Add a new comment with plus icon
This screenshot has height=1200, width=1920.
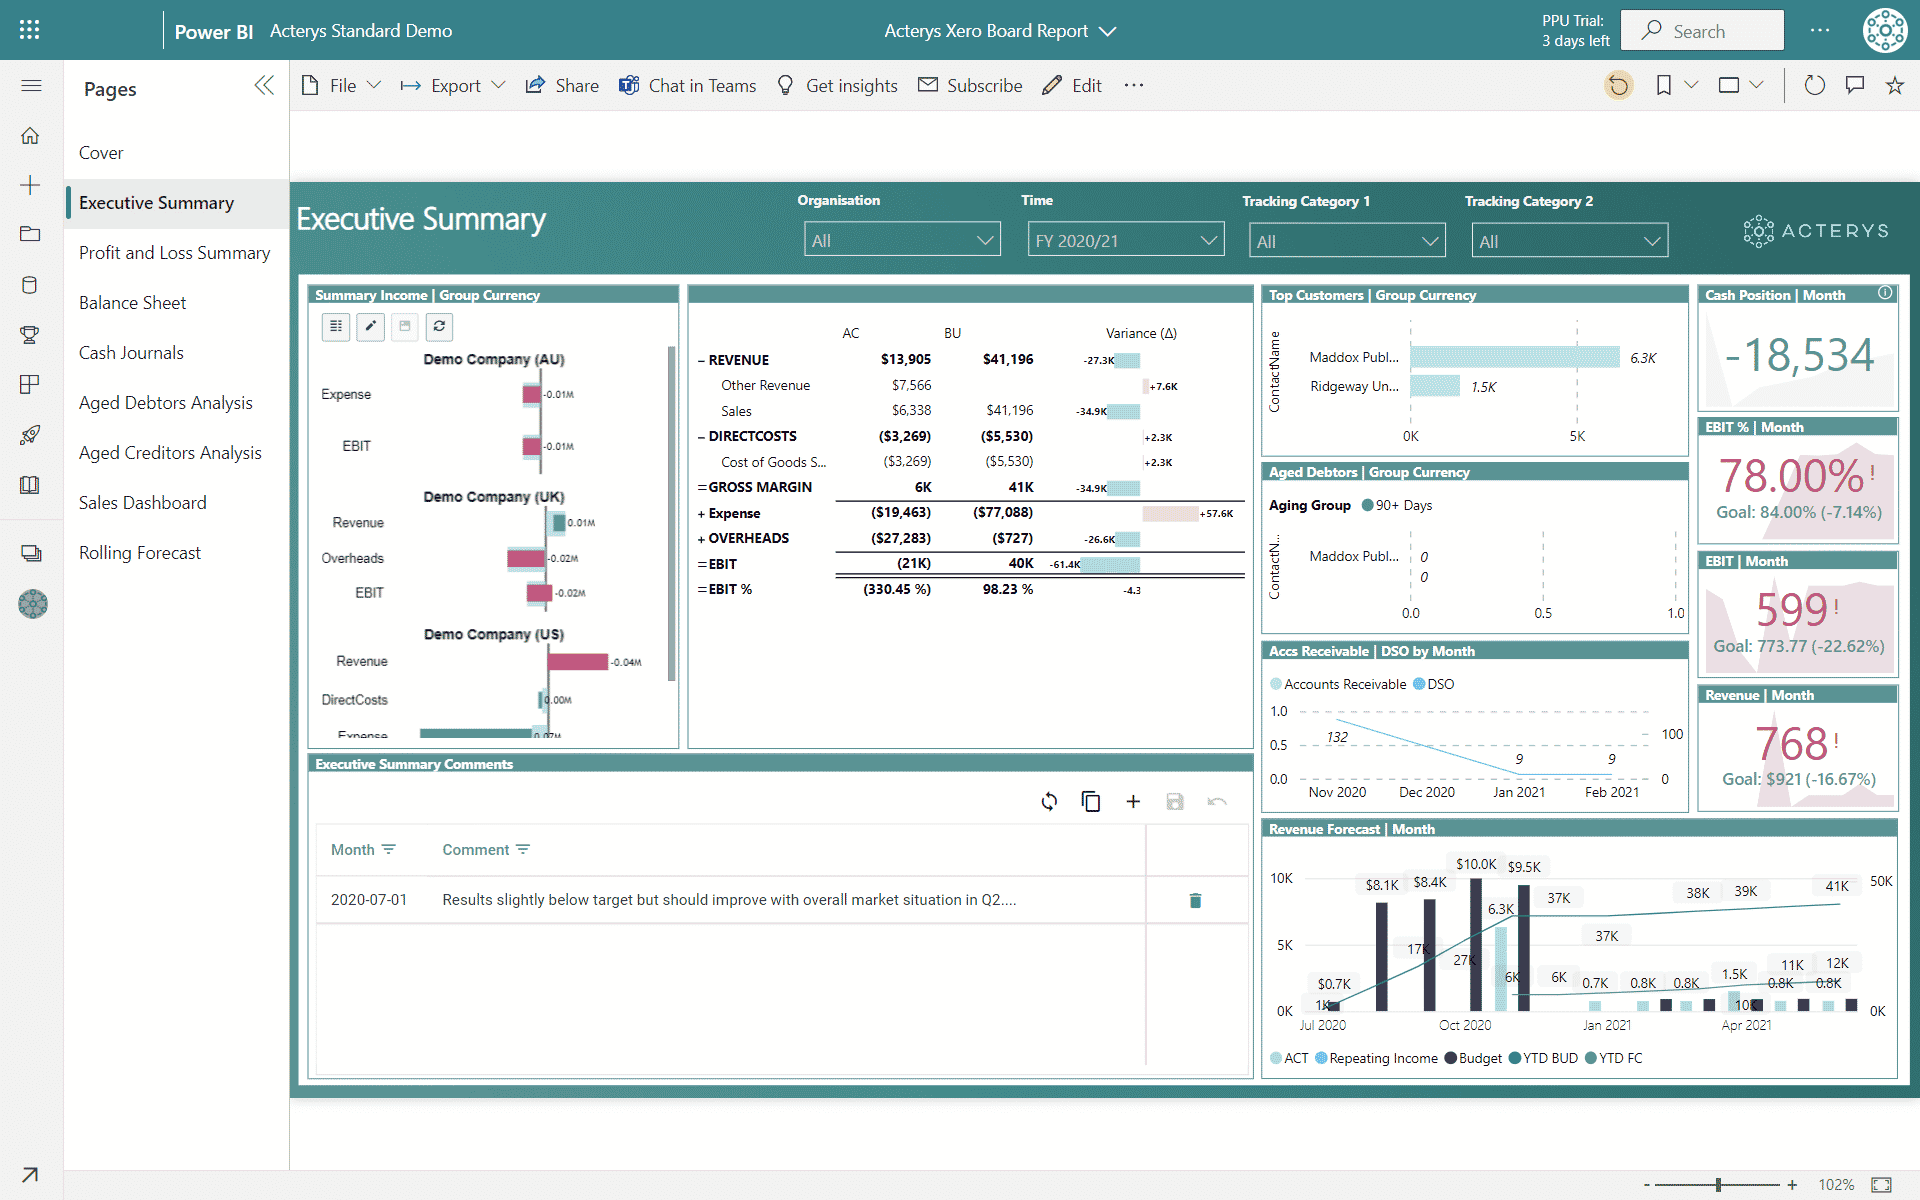[1133, 801]
